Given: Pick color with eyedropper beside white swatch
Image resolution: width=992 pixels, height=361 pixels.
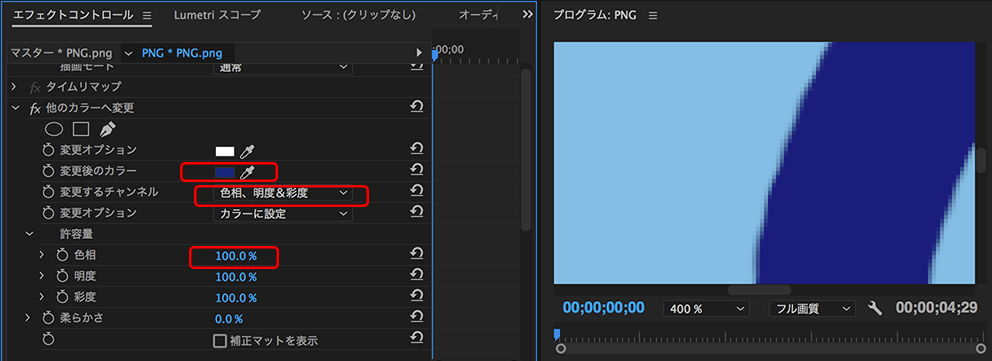Looking at the screenshot, I should (247, 152).
